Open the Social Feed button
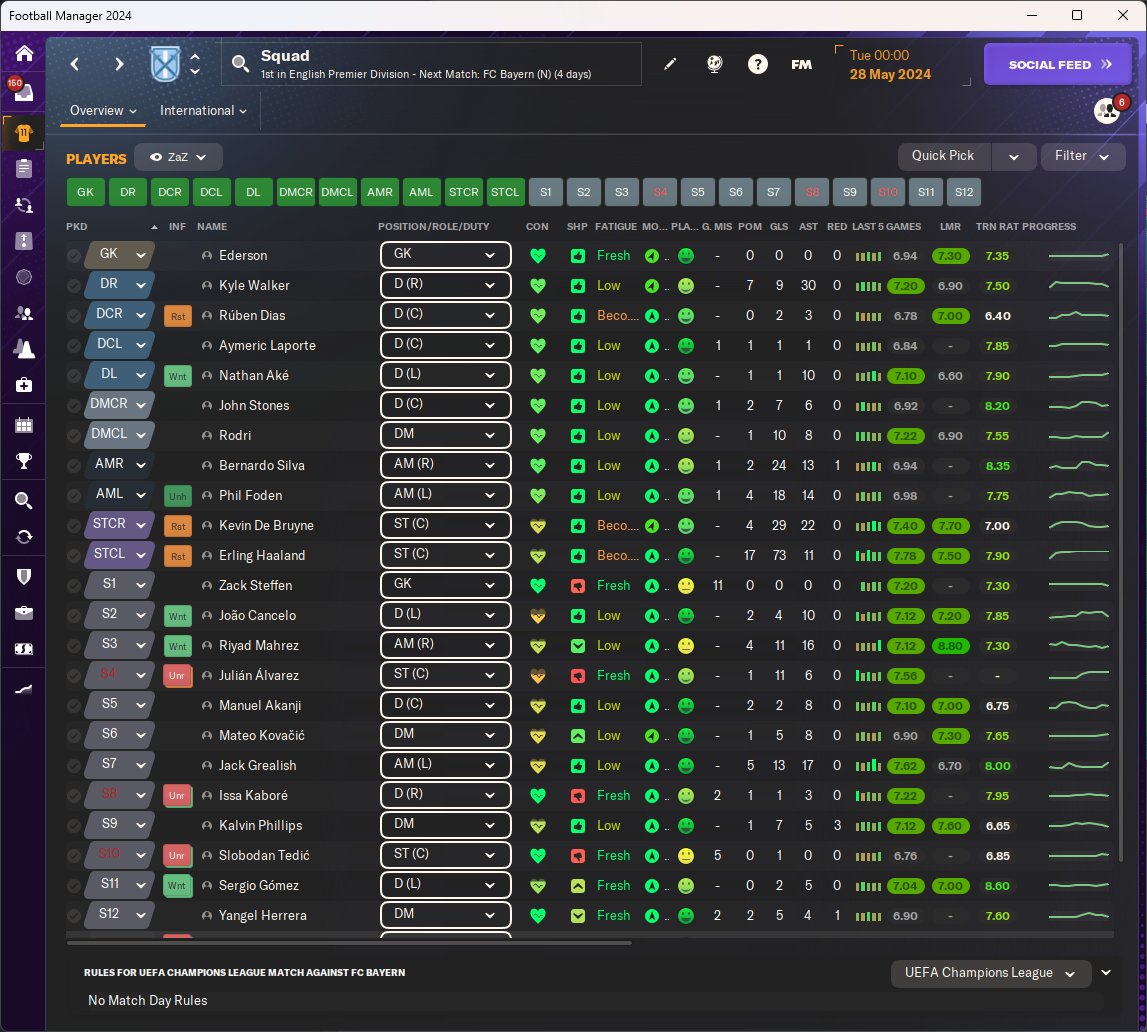The width and height of the screenshot is (1147, 1032). point(1059,64)
